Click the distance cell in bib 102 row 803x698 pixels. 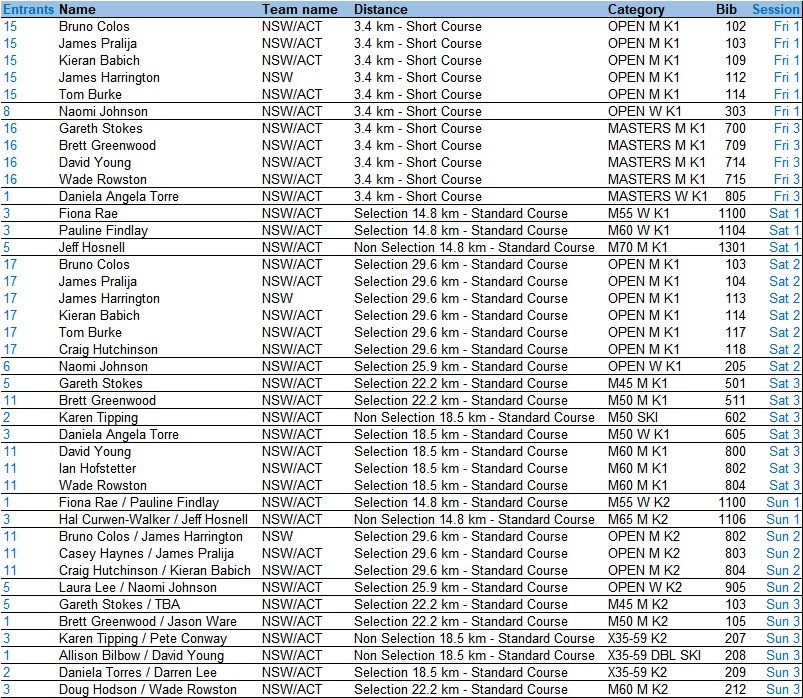418,27
